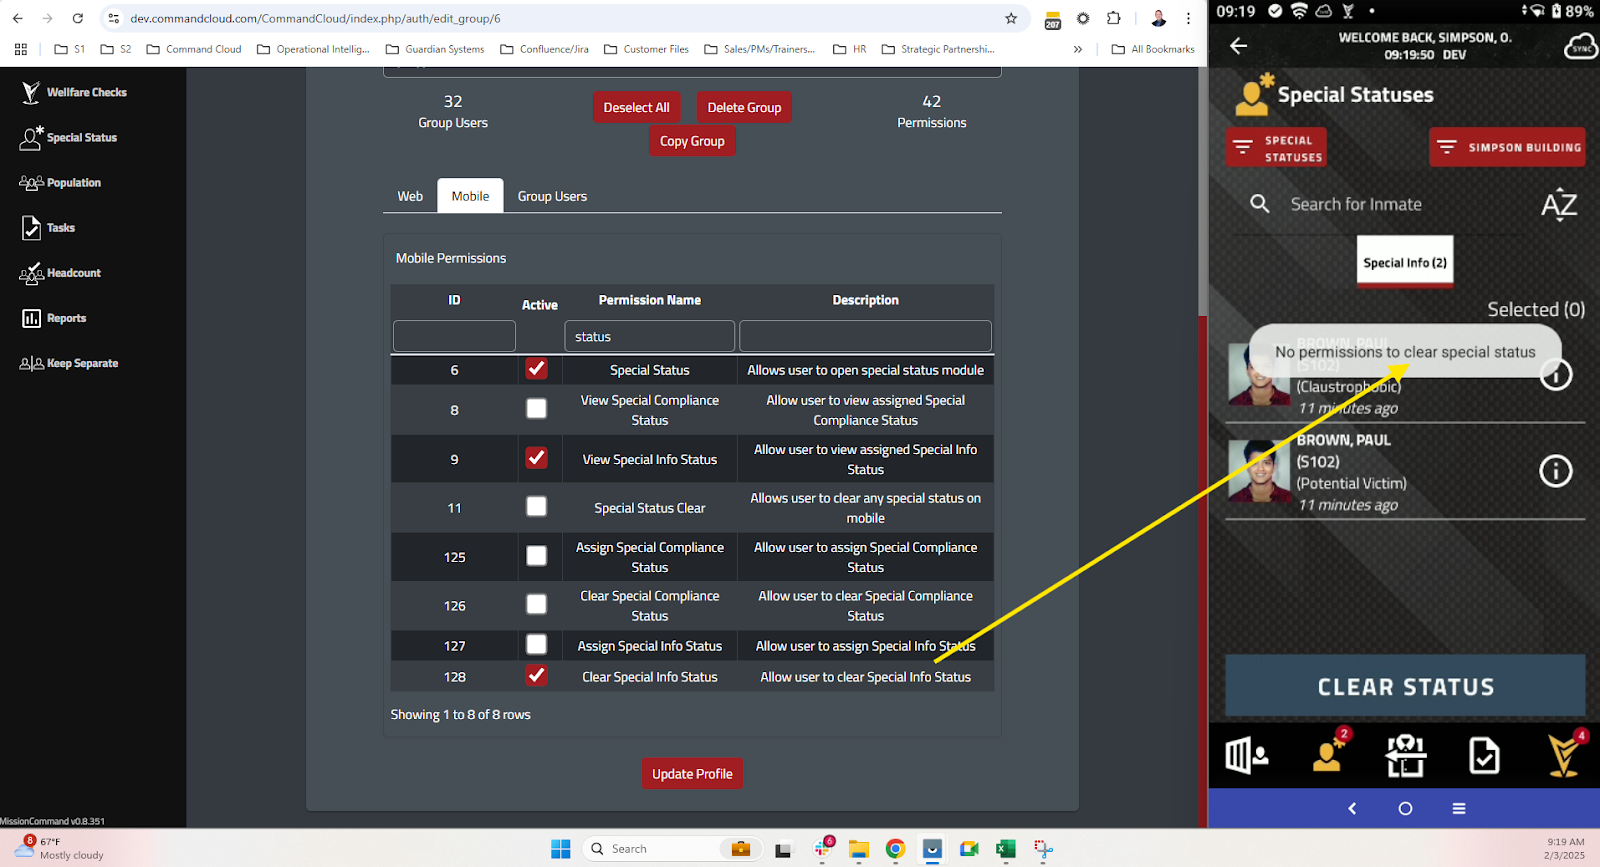This screenshot has width=1600, height=867.
Task: Tap the CLEAR STATUS button on mobile
Action: (x=1405, y=686)
